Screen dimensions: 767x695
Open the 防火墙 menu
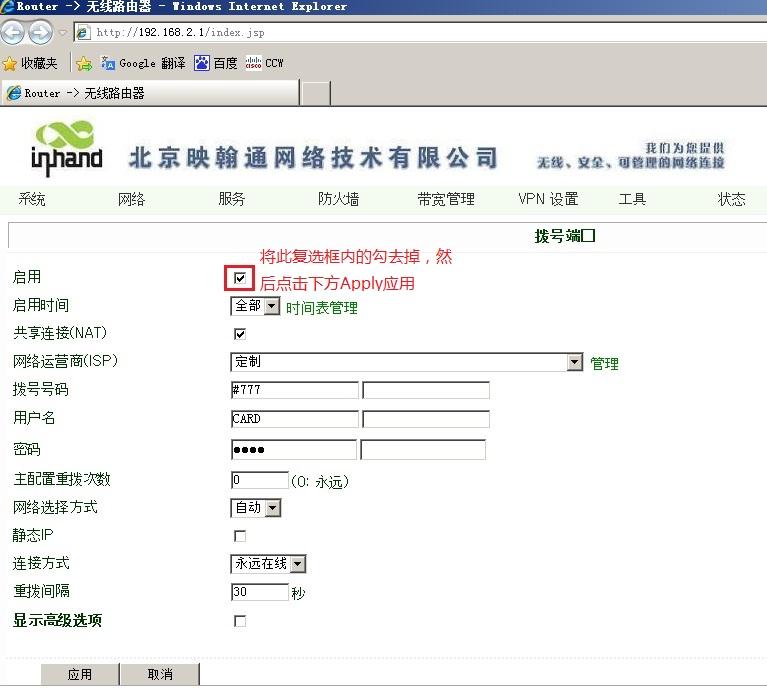[x=338, y=199]
